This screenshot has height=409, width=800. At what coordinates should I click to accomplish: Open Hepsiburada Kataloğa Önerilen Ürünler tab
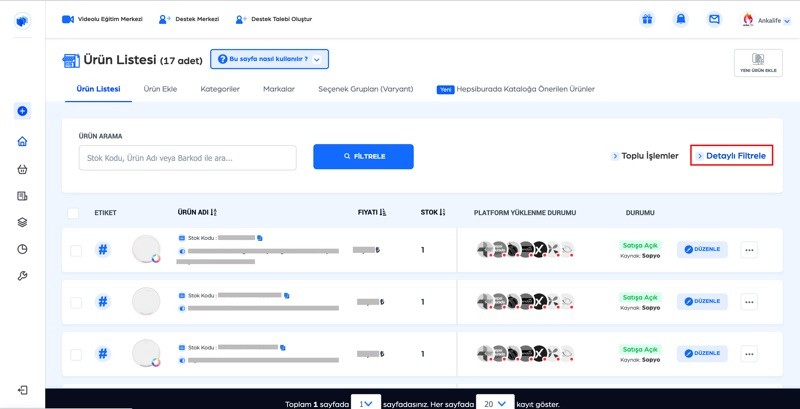515,89
